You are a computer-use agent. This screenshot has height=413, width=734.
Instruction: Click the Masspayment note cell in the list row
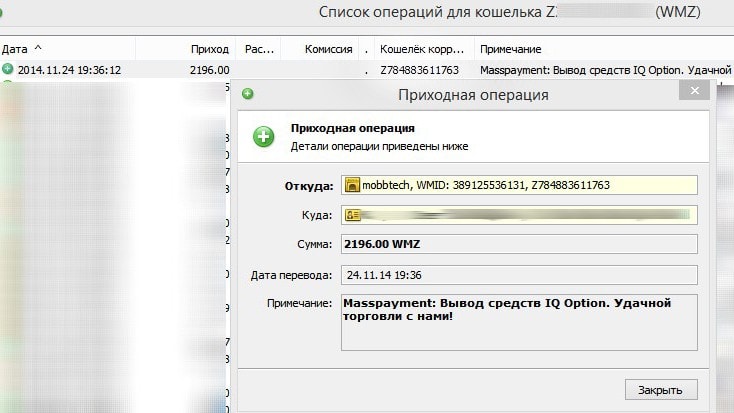click(x=606, y=70)
